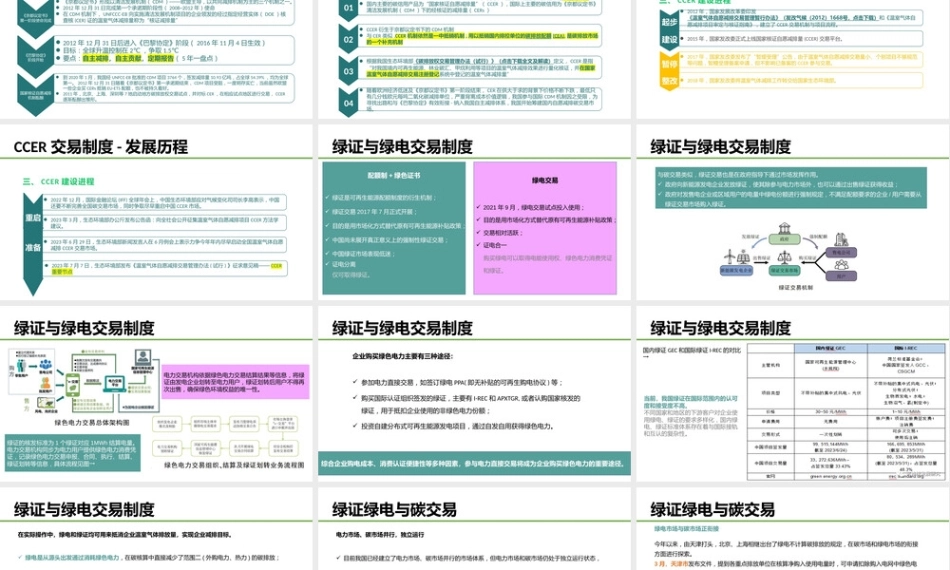Click the 三、CCER 建设进程 heading in 发展历程 slide
Viewport: 950px width, 570px height.
click(x=59, y=181)
